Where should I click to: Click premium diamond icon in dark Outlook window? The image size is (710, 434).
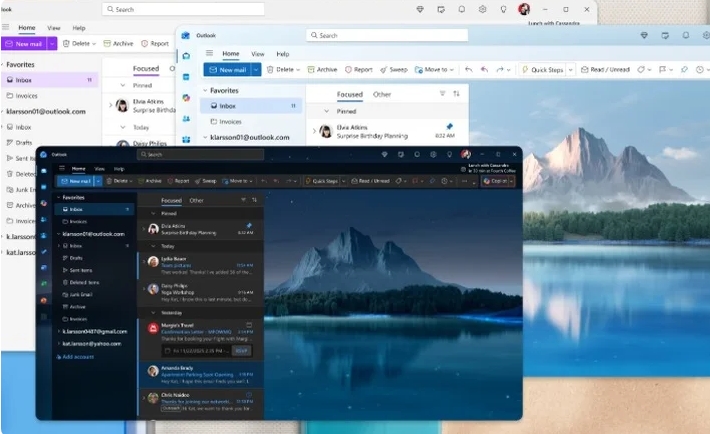384,154
